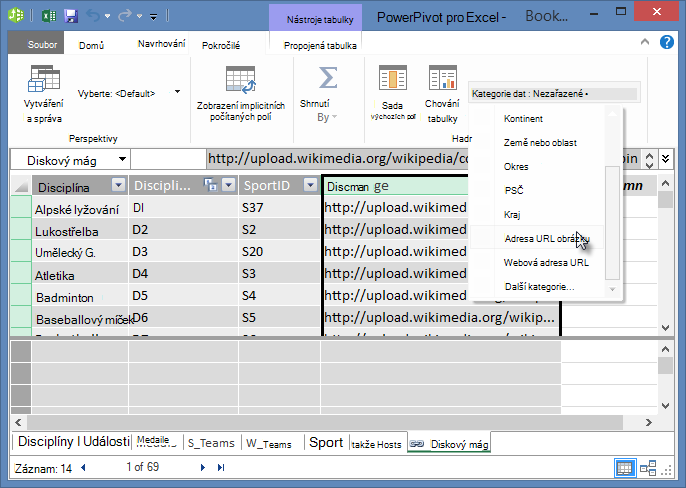686x488 pixels.
Task: Select the Discman ge column header
Action: tap(396, 186)
